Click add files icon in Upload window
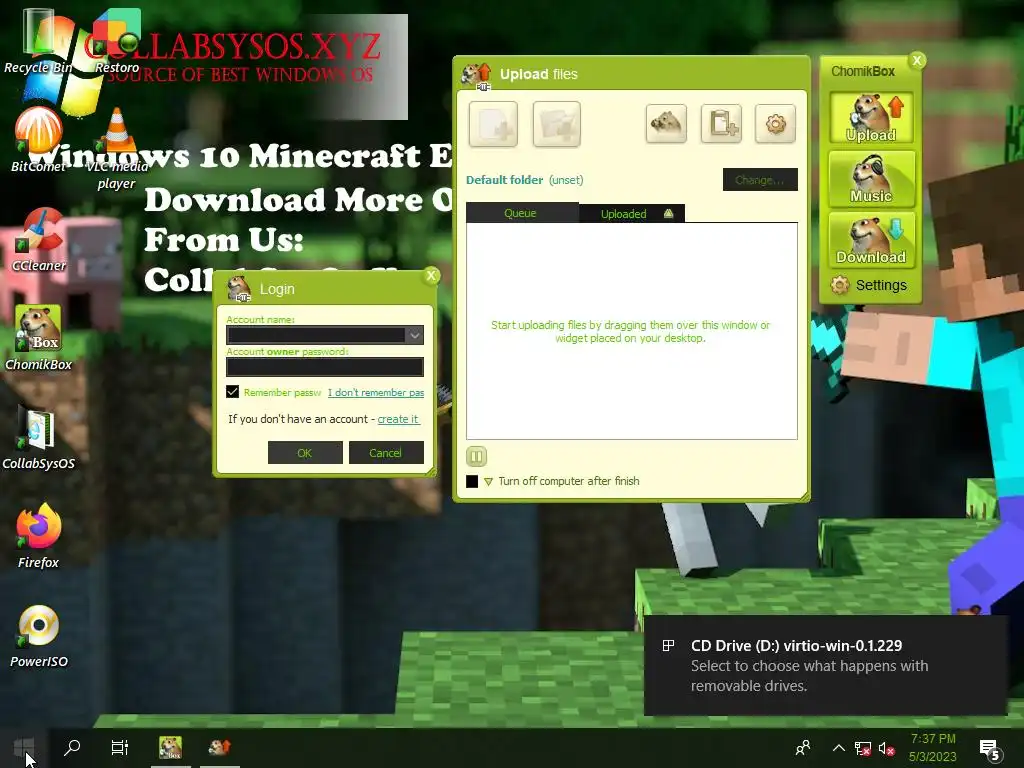Viewport: 1024px width, 768px height. tap(493, 123)
